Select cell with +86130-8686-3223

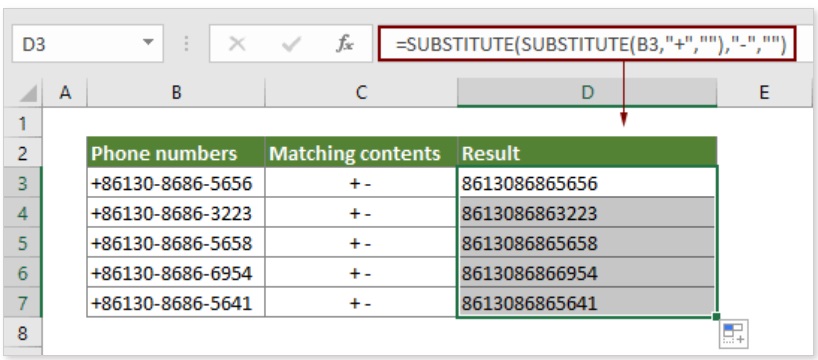pos(176,213)
